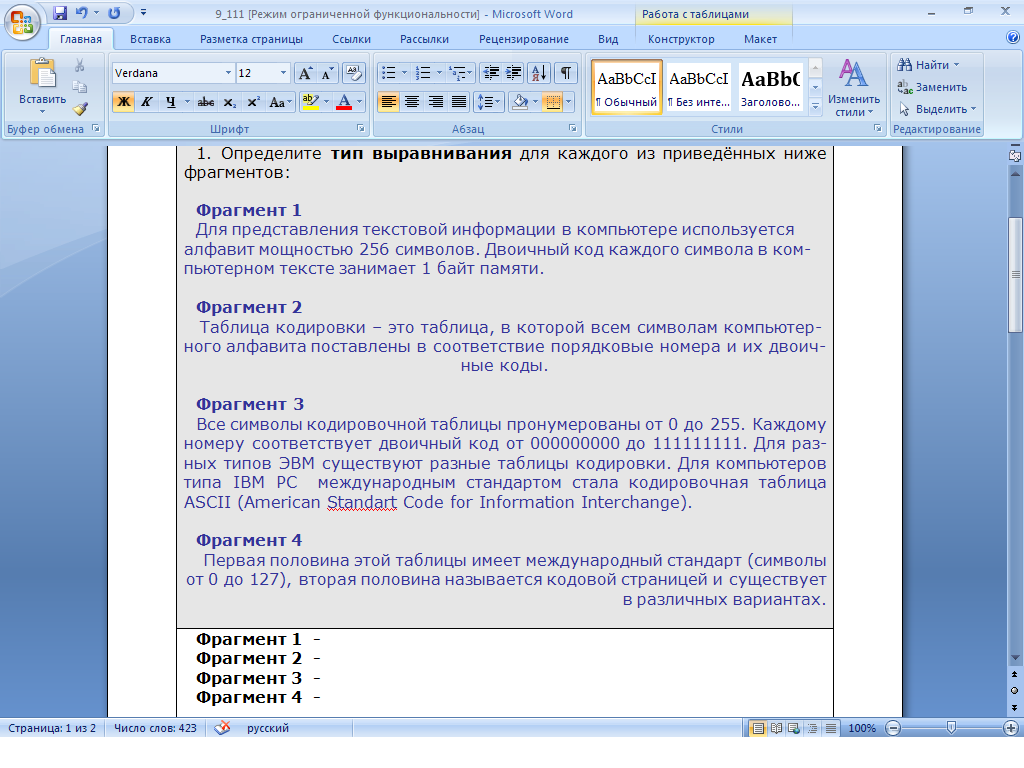Screen dimensions: 1024x768
Task: Click spelling check icon in status bar
Action: tap(222, 728)
